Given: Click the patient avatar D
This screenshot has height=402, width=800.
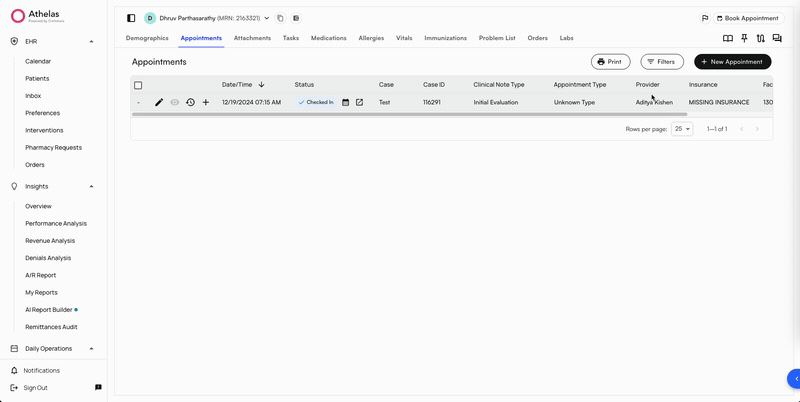Looking at the screenshot, I should (x=150, y=18).
